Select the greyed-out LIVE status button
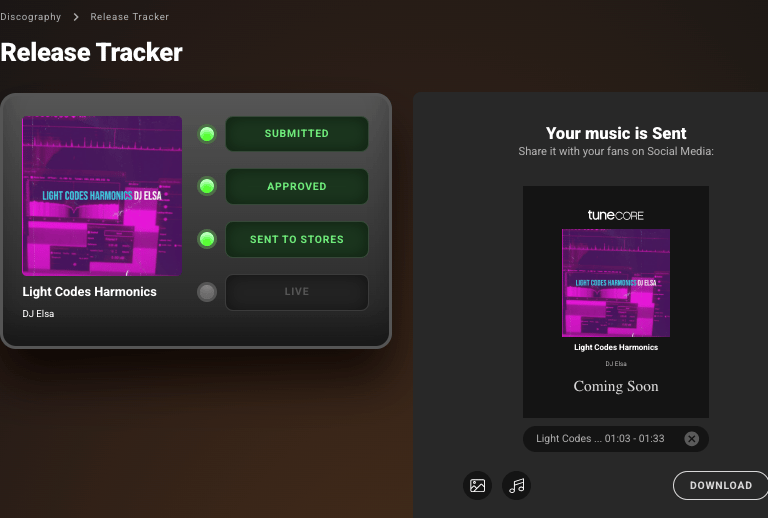This screenshot has height=518, width=768. click(297, 292)
